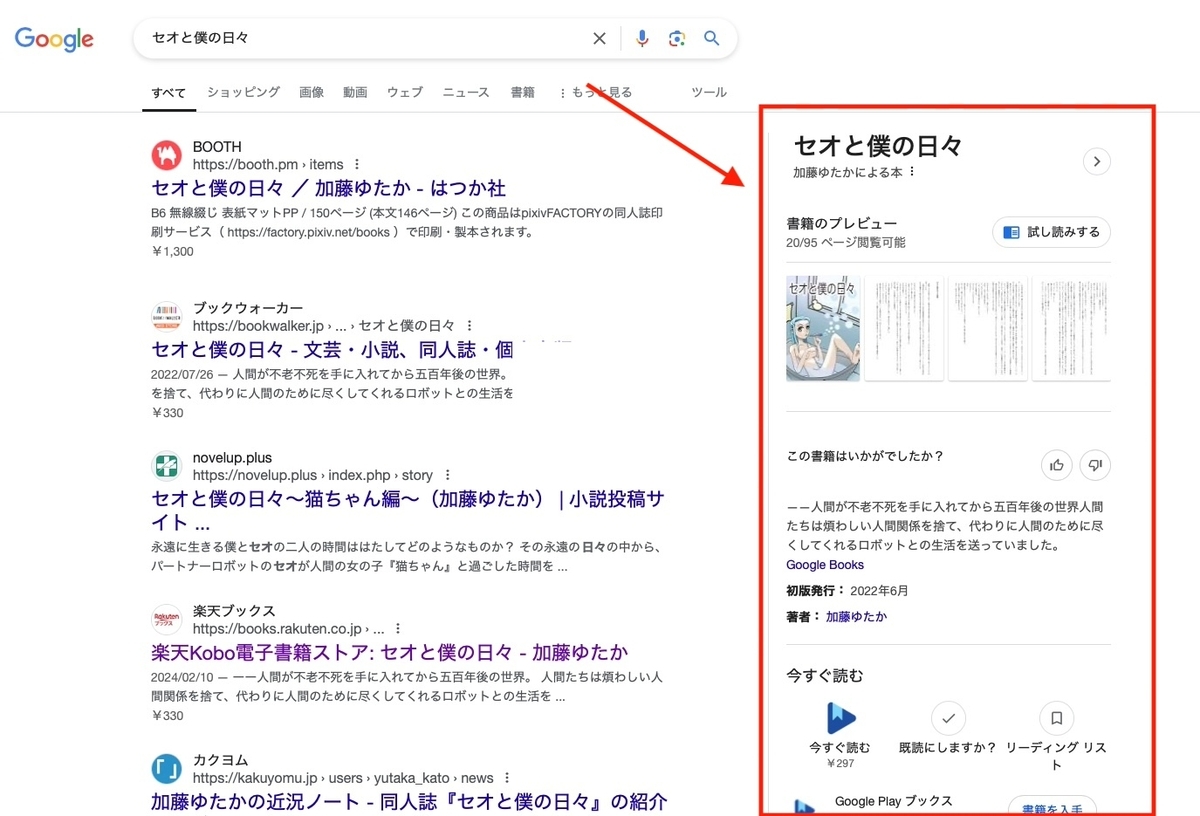Open the novelup.plus result favicon
The width and height of the screenshot is (1200, 816).
(167, 466)
